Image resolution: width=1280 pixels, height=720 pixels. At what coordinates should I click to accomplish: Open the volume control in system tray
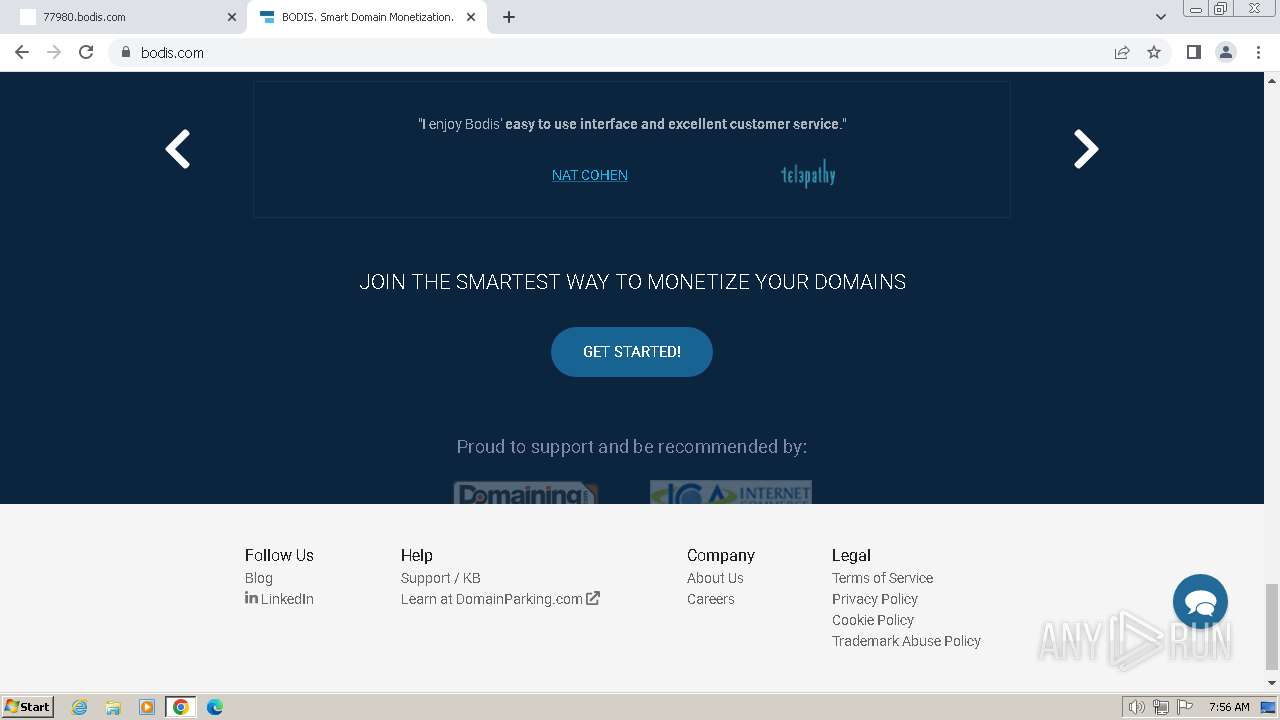1136,707
